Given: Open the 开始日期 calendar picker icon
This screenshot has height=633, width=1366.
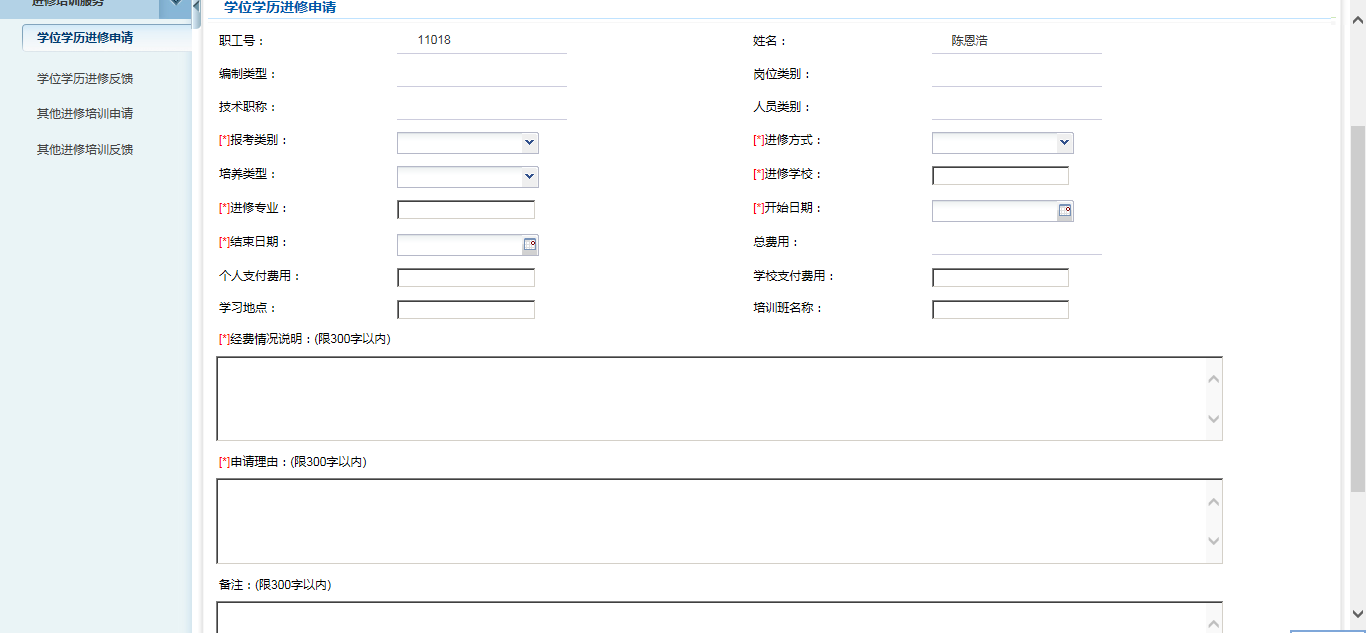Looking at the screenshot, I should [1065, 211].
